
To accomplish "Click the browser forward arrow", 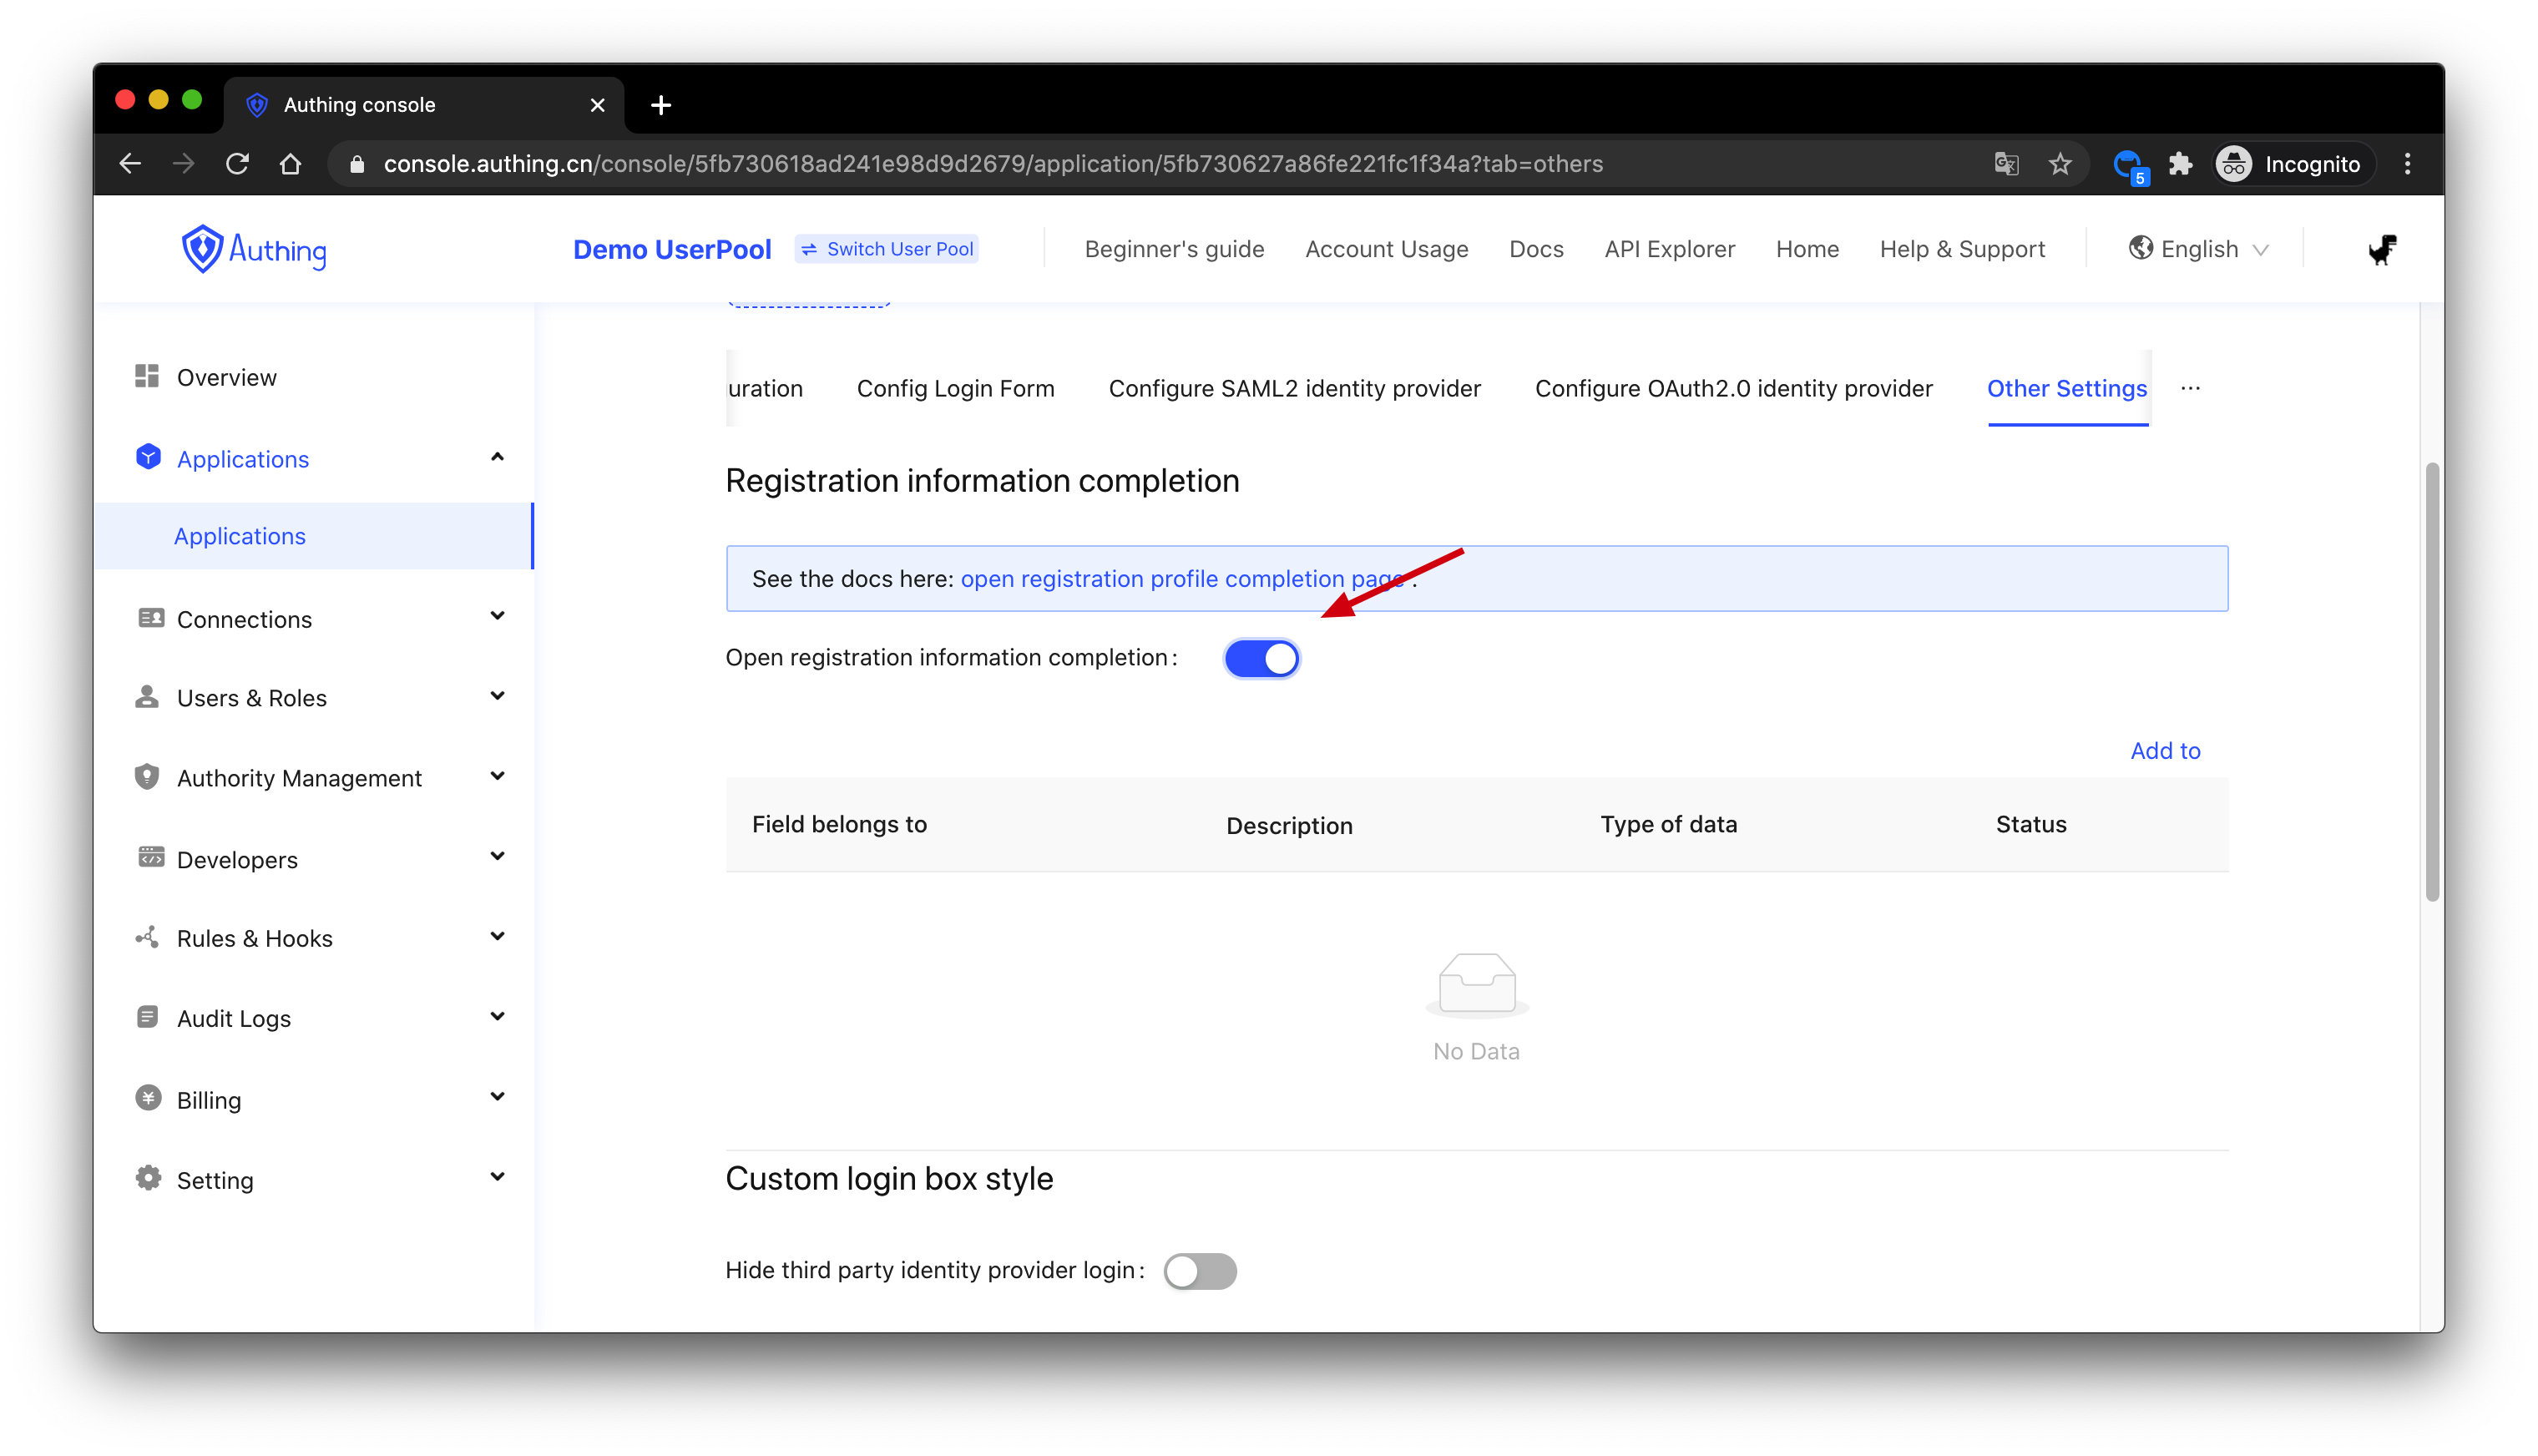I will click(x=183, y=164).
